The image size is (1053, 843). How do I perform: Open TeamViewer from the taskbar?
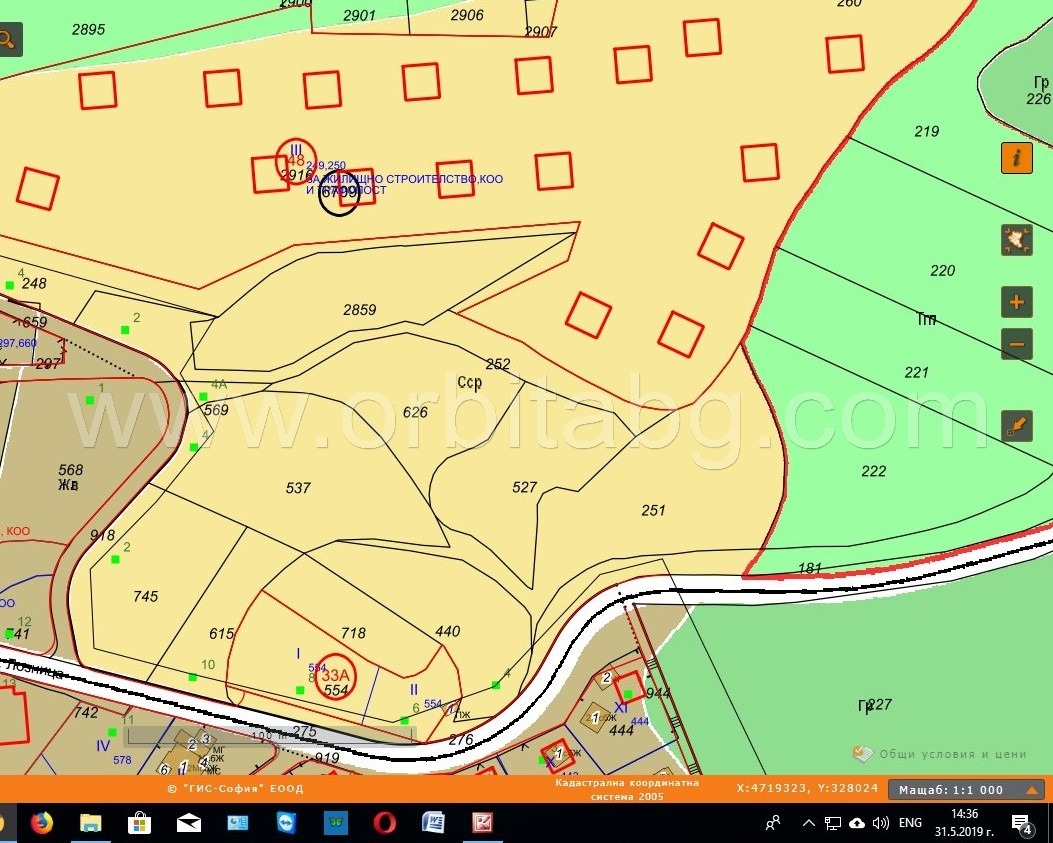coord(286,823)
